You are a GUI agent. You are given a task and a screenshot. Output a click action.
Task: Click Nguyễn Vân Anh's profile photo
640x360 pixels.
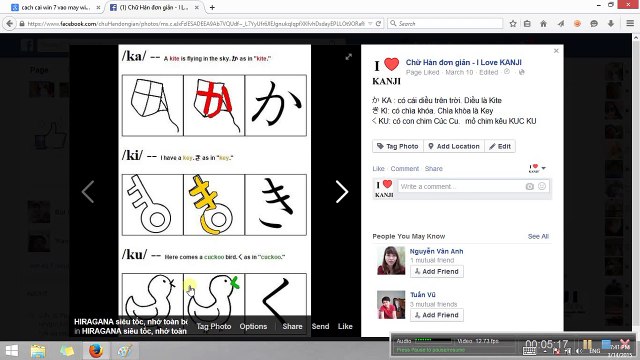tap(391, 260)
